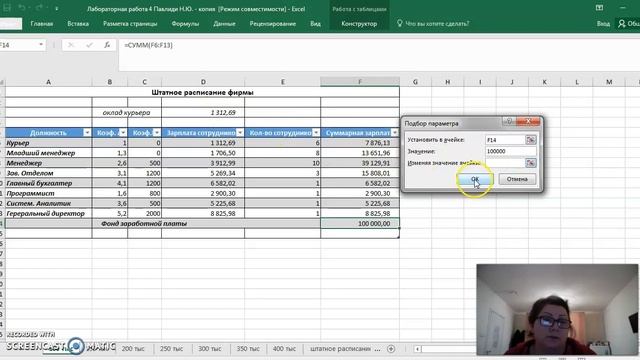Switch to the '400 тыс' sheet tab
The height and width of the screenshot is (360, 640).
[x=284, y=349]
